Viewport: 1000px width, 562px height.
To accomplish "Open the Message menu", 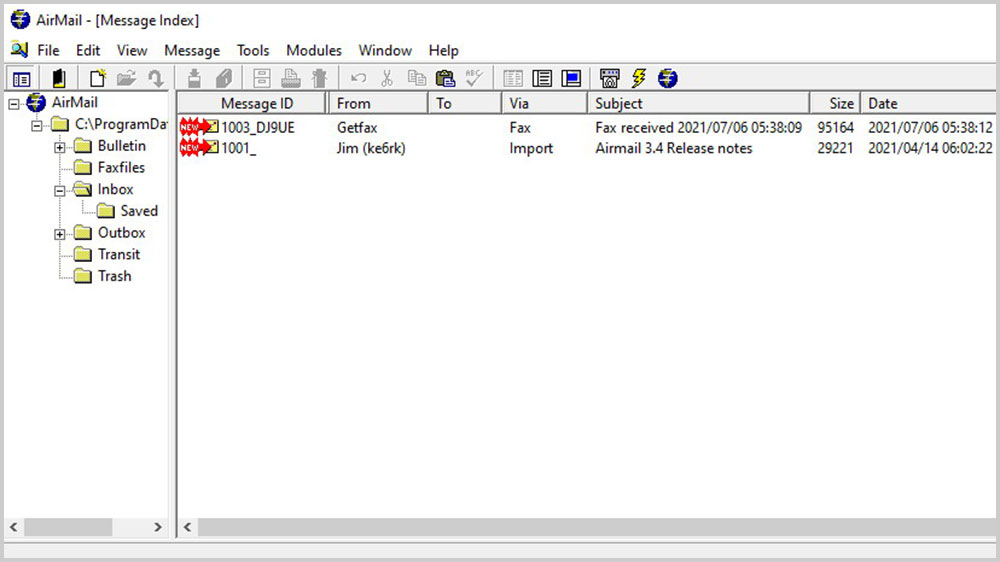I will click(191, 50).
